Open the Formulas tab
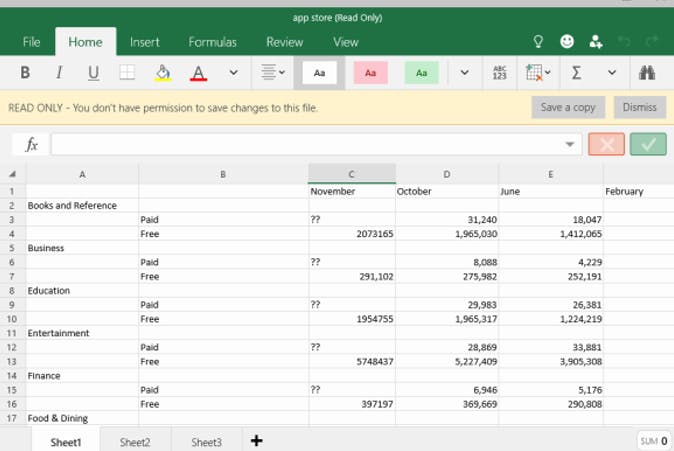The height and width of the screenshot is (451, 674). pyautogui.click(x=212, y=42)
